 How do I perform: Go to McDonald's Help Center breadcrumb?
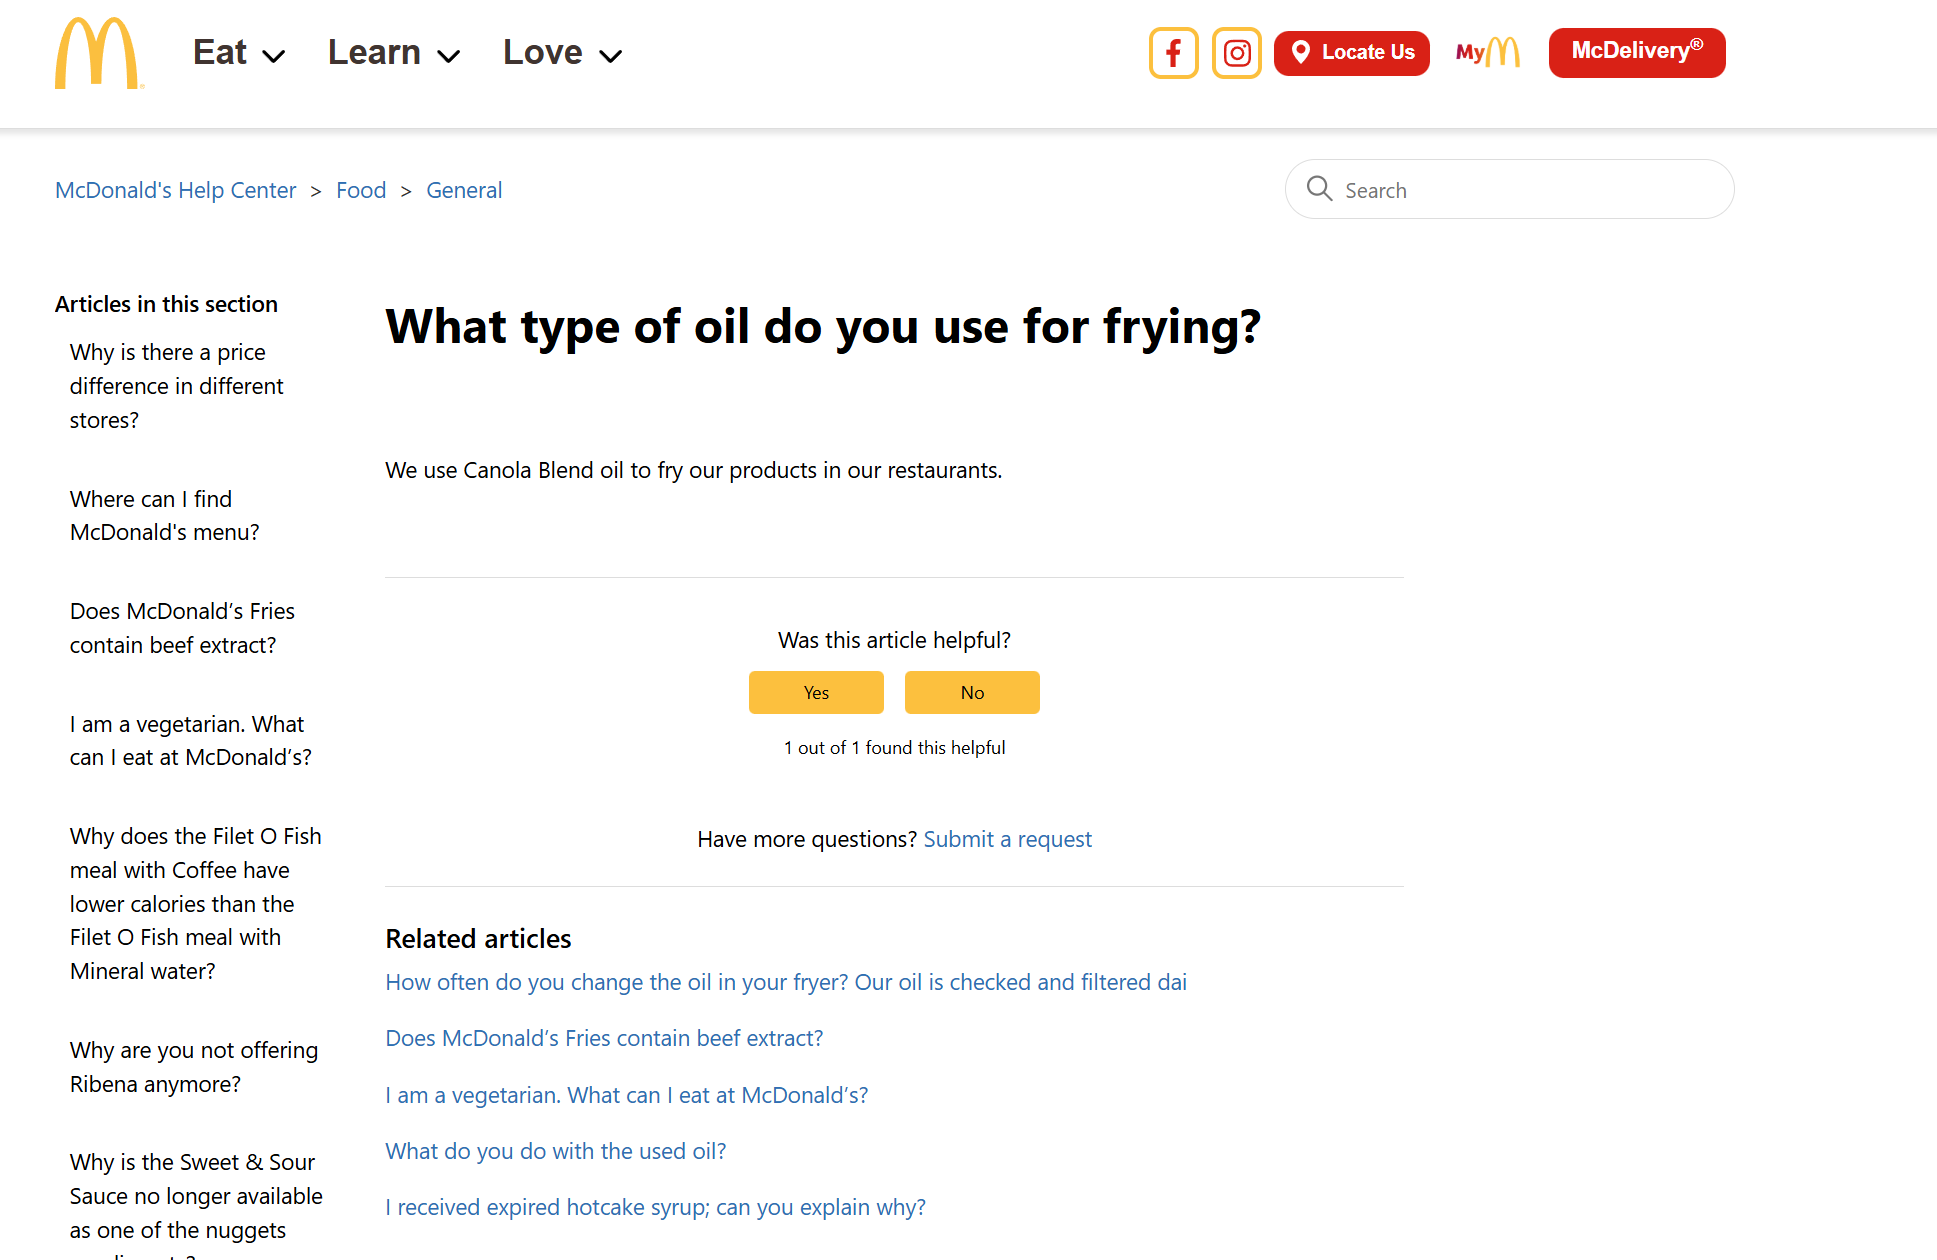(x=175, y=190)
